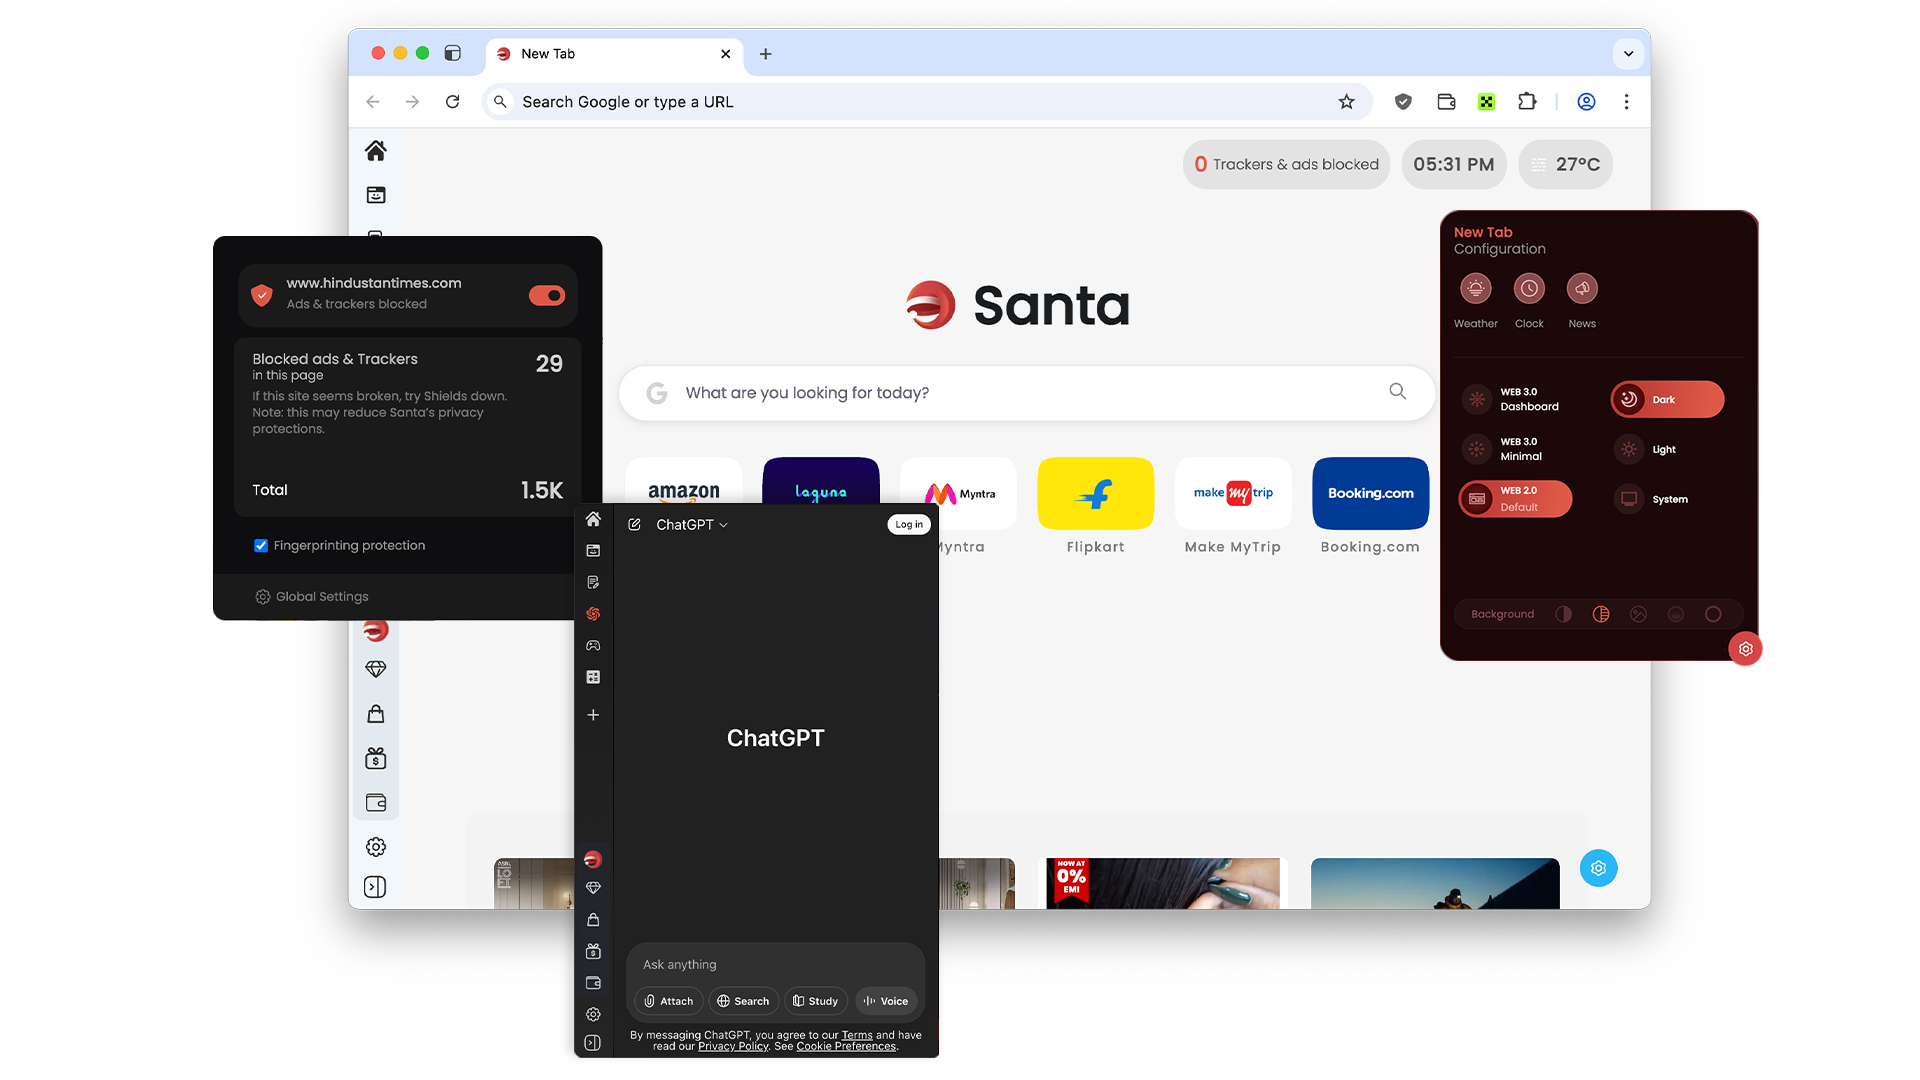This screenshot has width=1920, height=1080.
Task: Select the gamepad icon in the sidebar
Action: (593, 645)
